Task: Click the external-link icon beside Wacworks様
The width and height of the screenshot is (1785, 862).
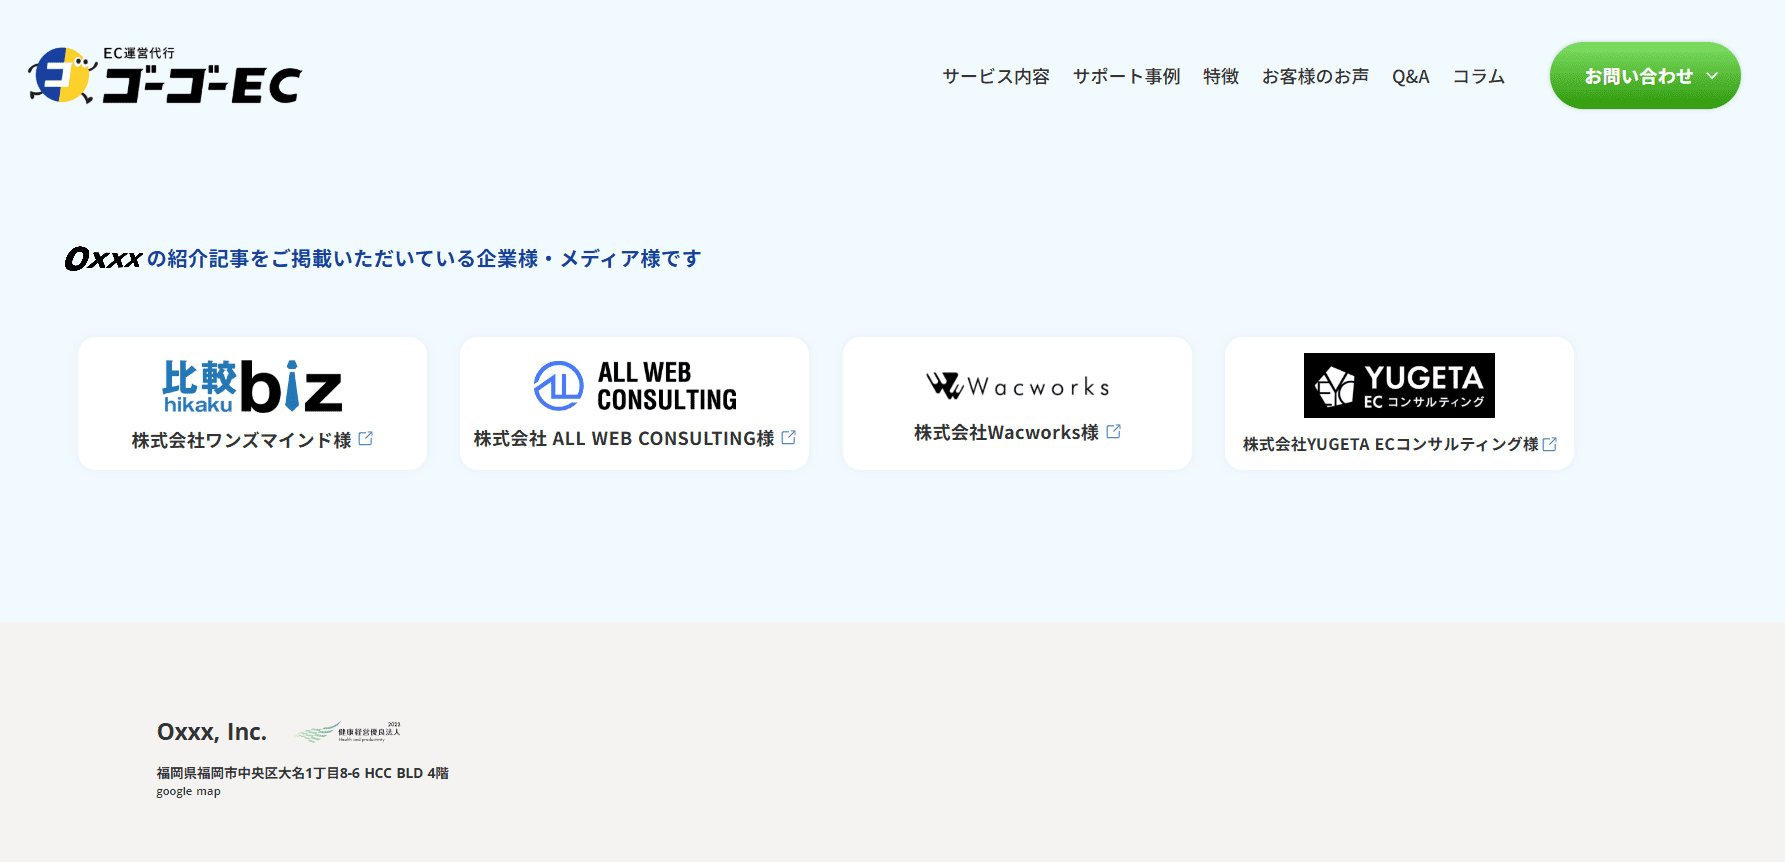Action: pyautogui.click(x=1114, y=431)
